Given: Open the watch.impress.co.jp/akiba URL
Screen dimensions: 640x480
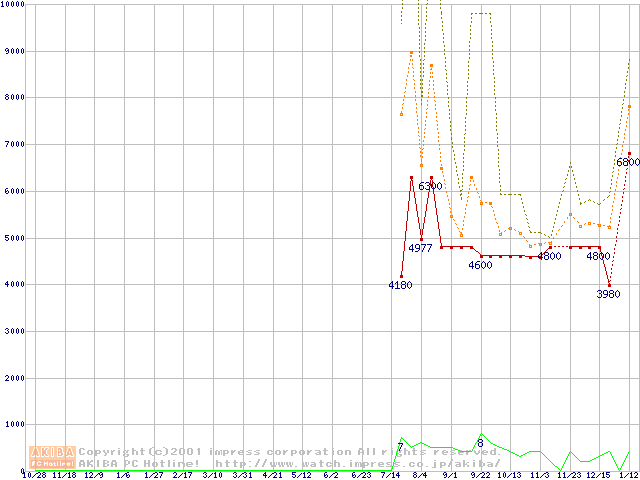Looking at the screenshot, I should click(x=356, y=463).
